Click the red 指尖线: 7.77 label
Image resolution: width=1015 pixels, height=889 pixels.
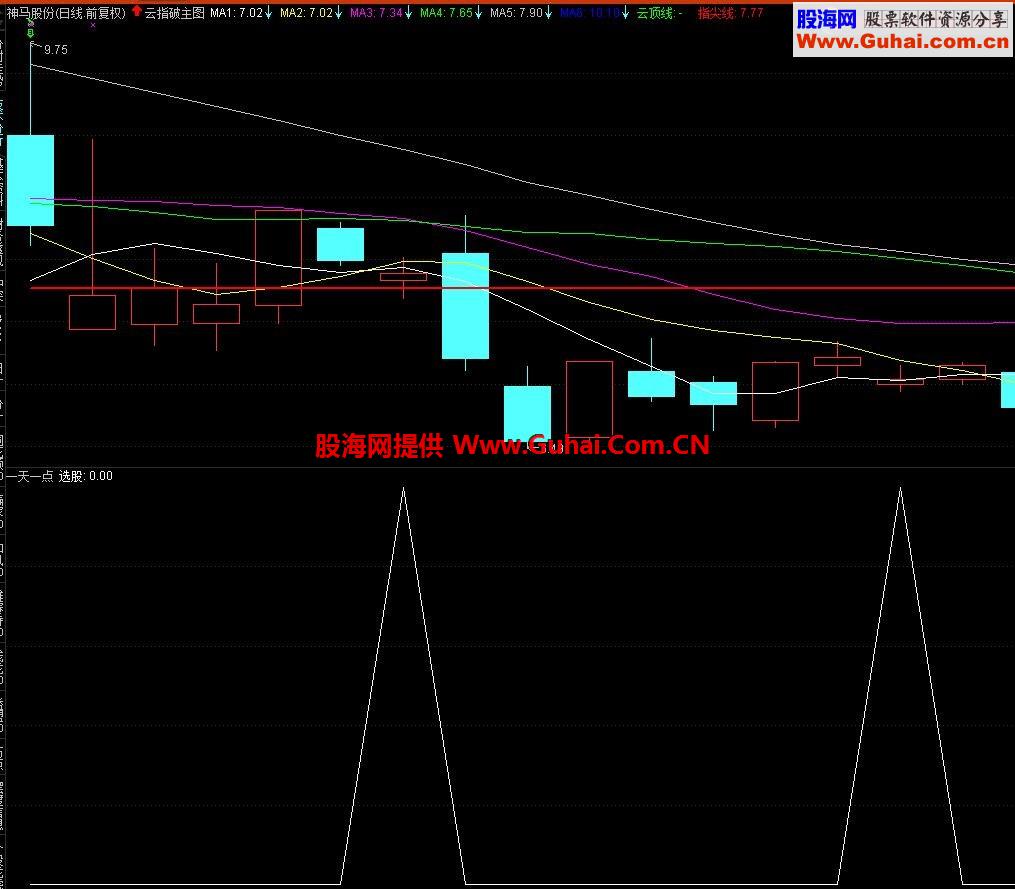(x=730, y=13)
